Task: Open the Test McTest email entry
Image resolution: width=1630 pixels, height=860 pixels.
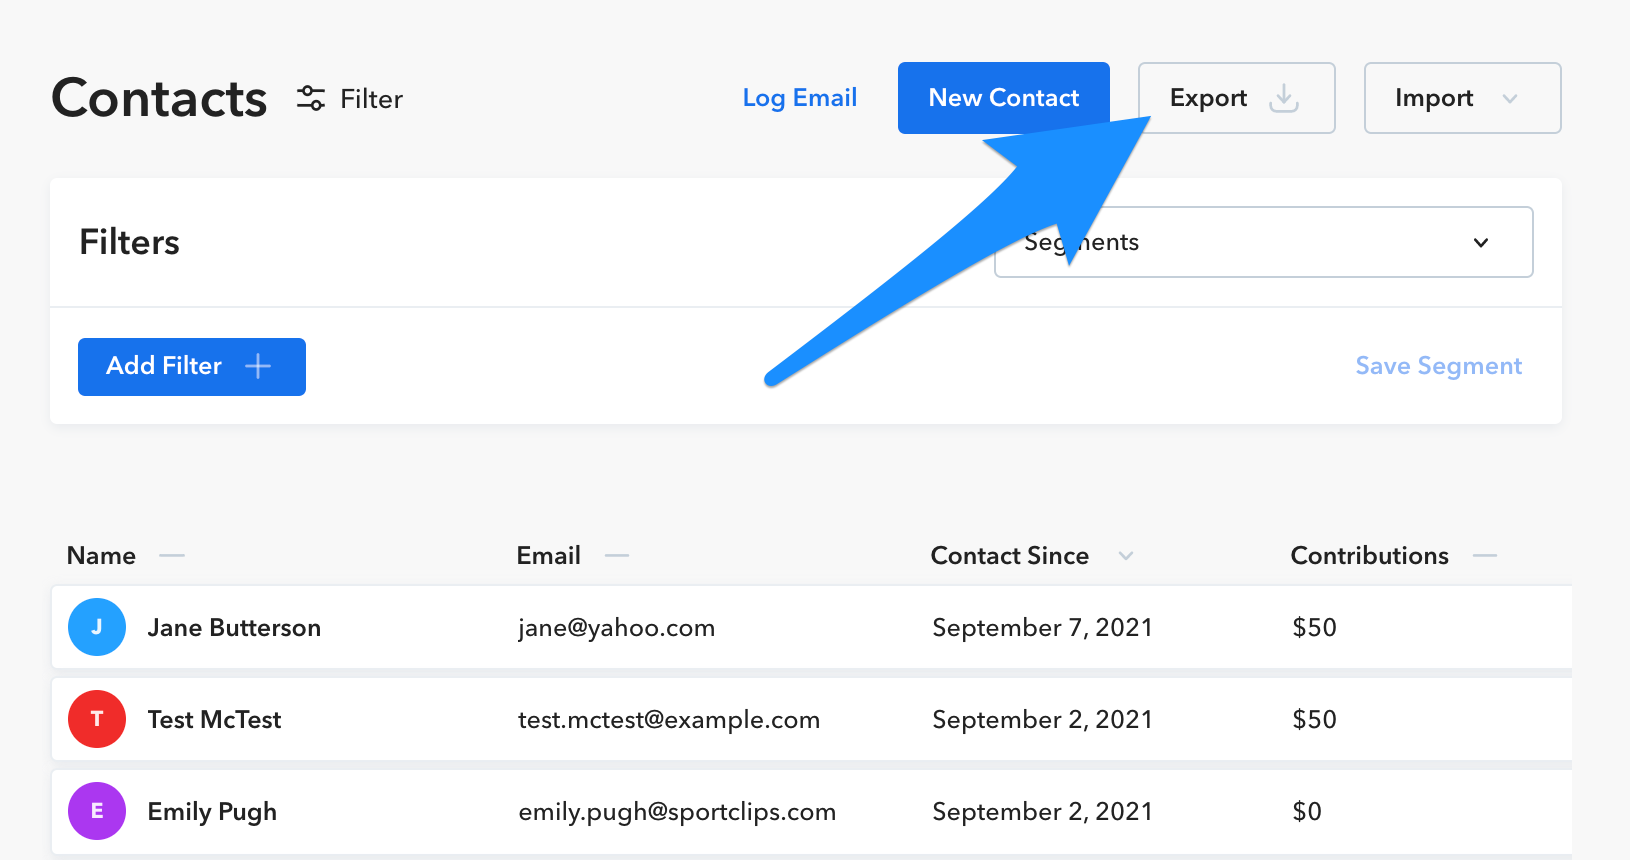Action: pyautogui.click(x=669, y=719)
